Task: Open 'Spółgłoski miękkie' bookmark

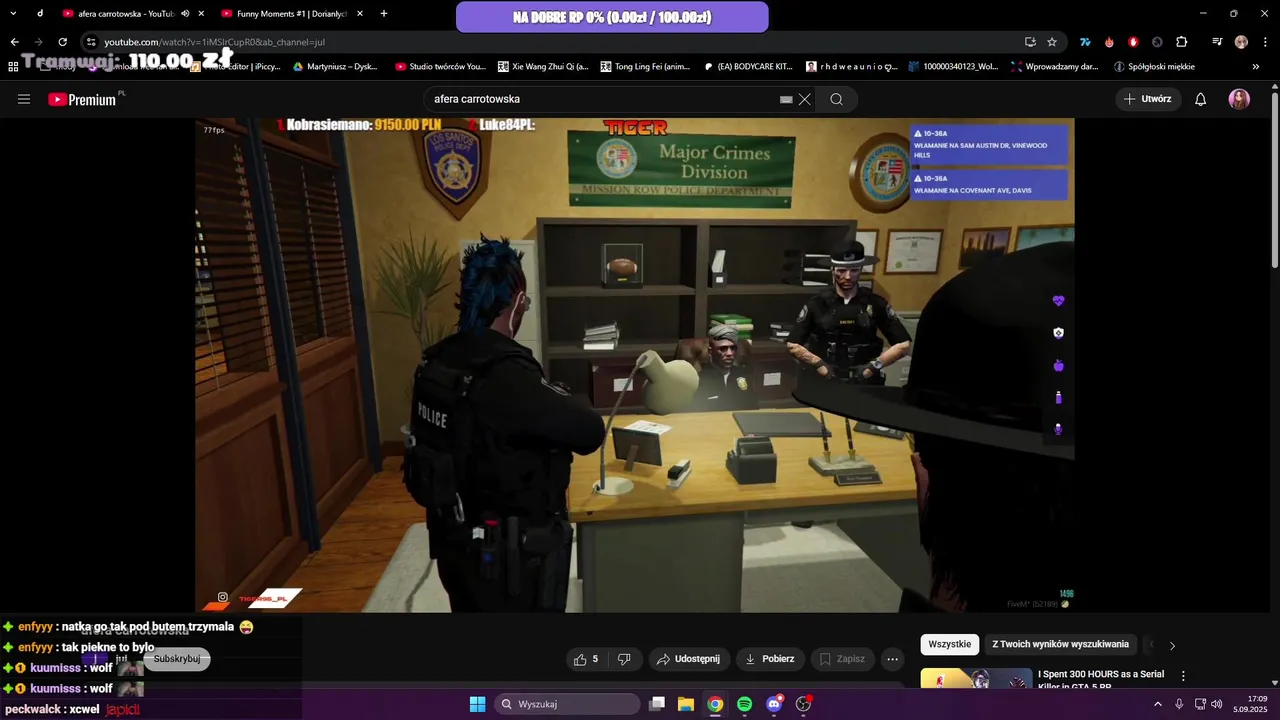Action: click(x=1154, y=67)
